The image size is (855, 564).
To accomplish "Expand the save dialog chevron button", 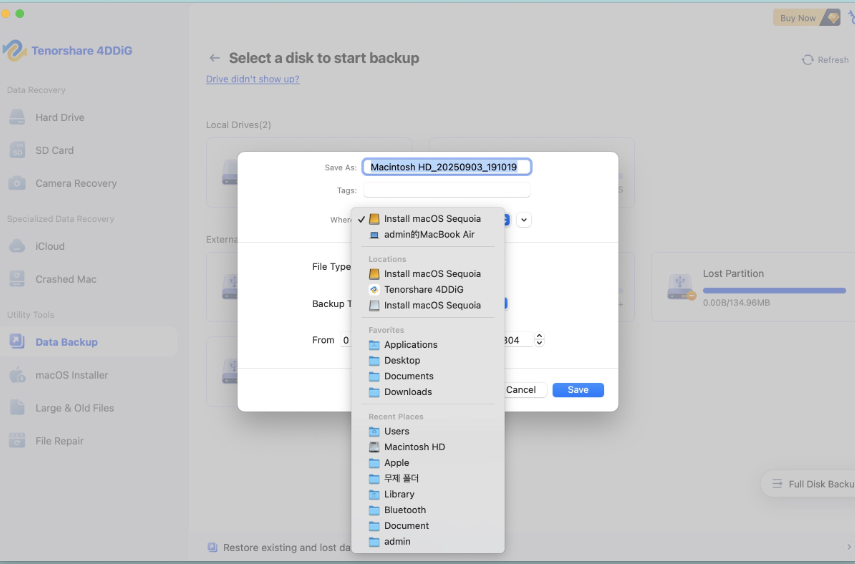I will pyautogui.click(x=523, y=220).
